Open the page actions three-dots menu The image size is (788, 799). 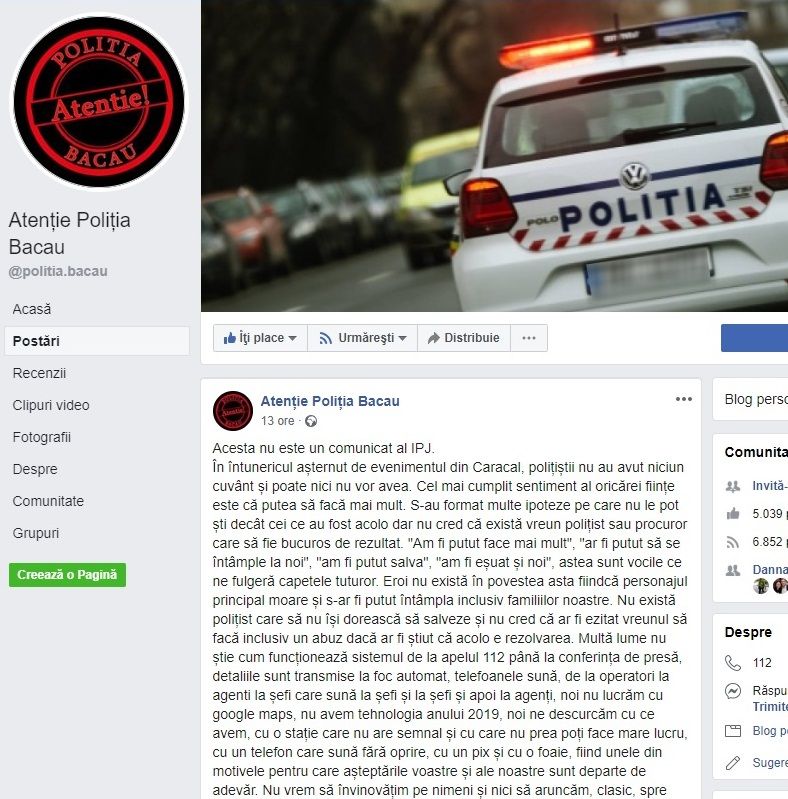[529, 338]
